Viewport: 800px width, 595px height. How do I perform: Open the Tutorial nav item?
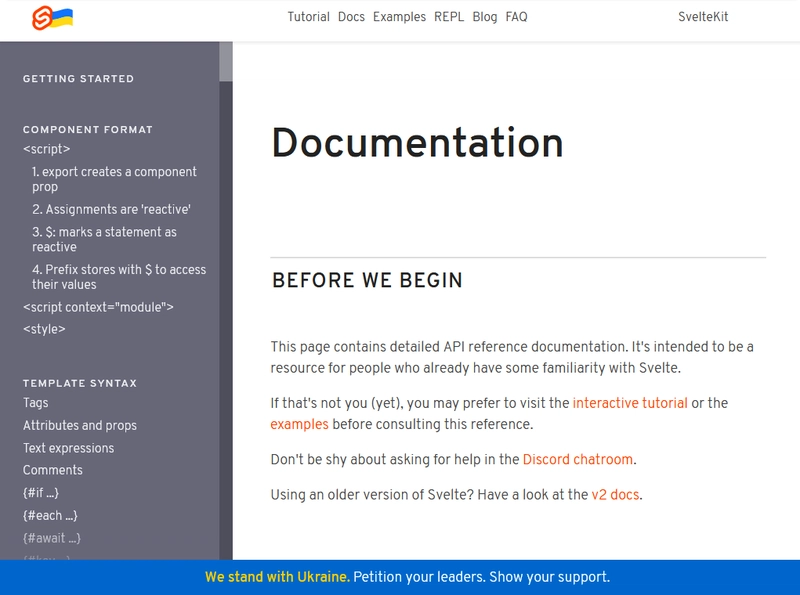pyautogui.click(x=308, y=17)
